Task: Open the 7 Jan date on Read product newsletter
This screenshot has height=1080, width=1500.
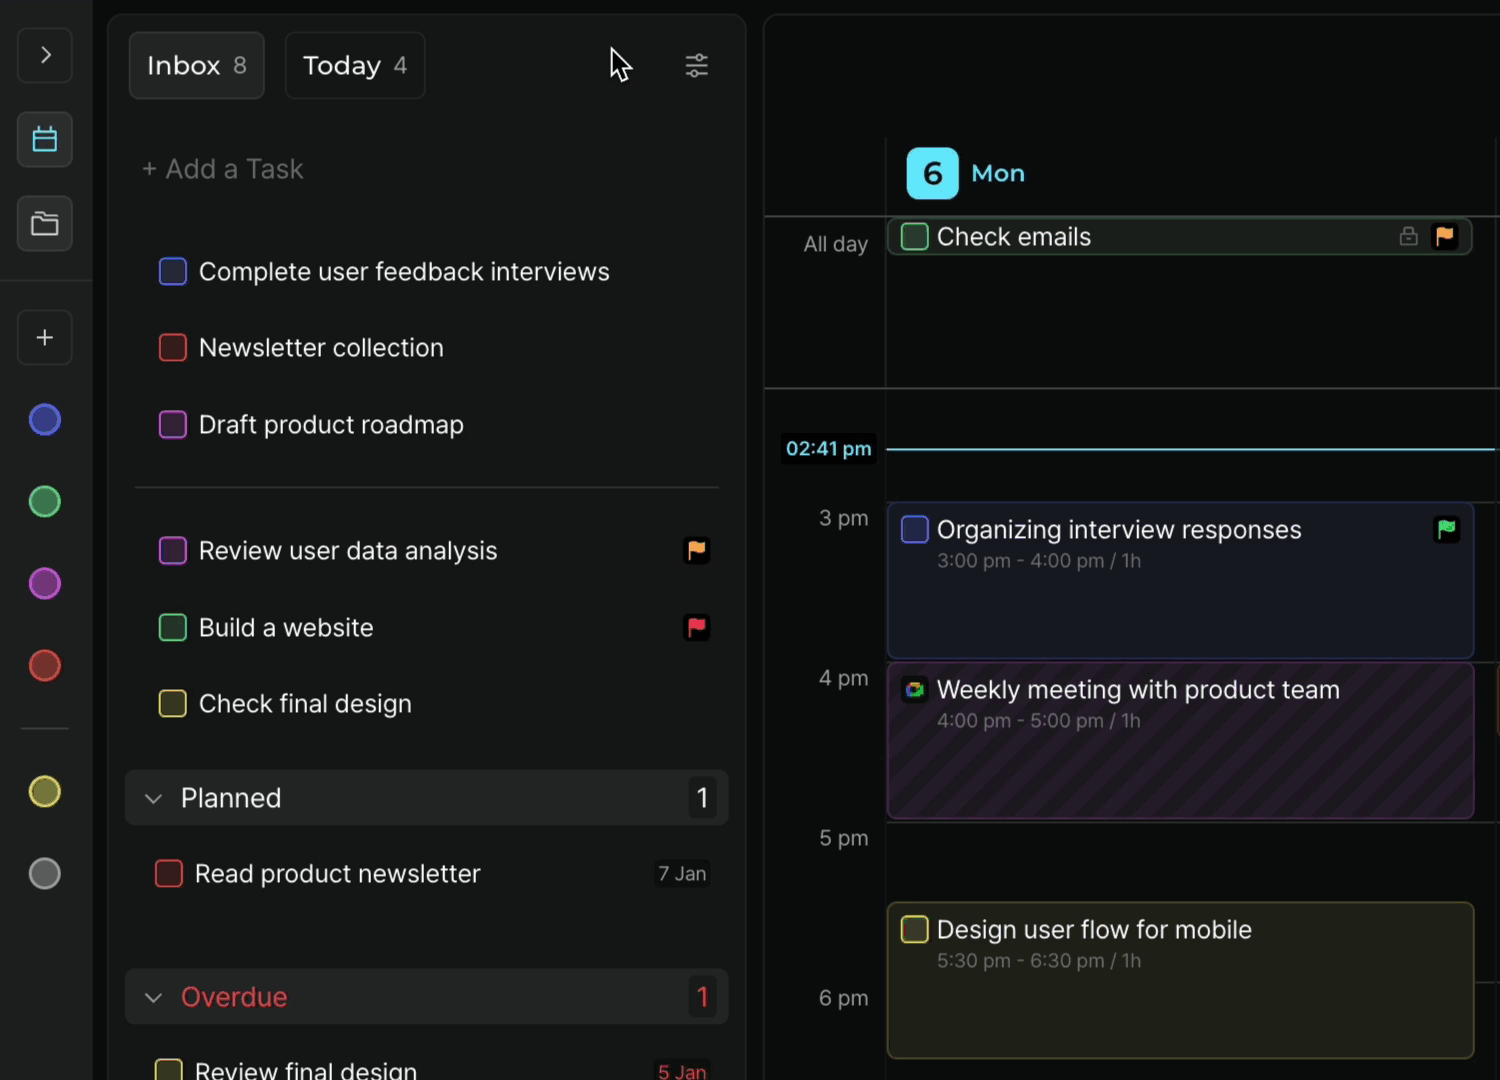Action: point(682,874)
